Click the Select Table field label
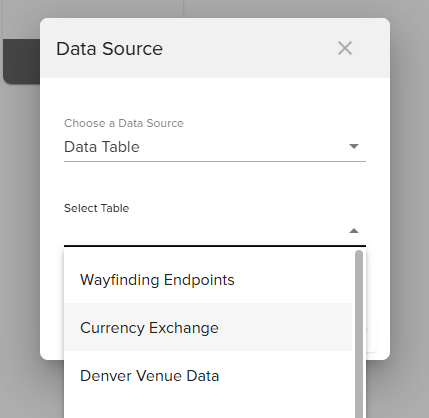429x418 pixels. (x=96, y=208)
